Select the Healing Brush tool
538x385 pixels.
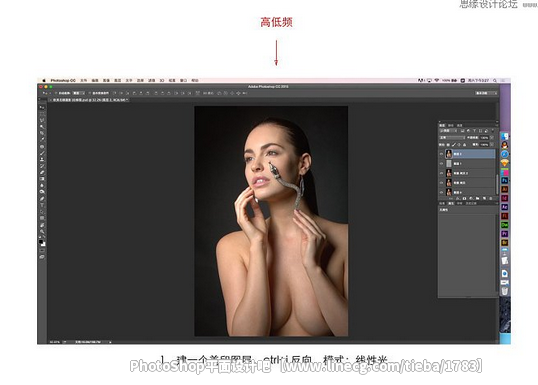42,147
